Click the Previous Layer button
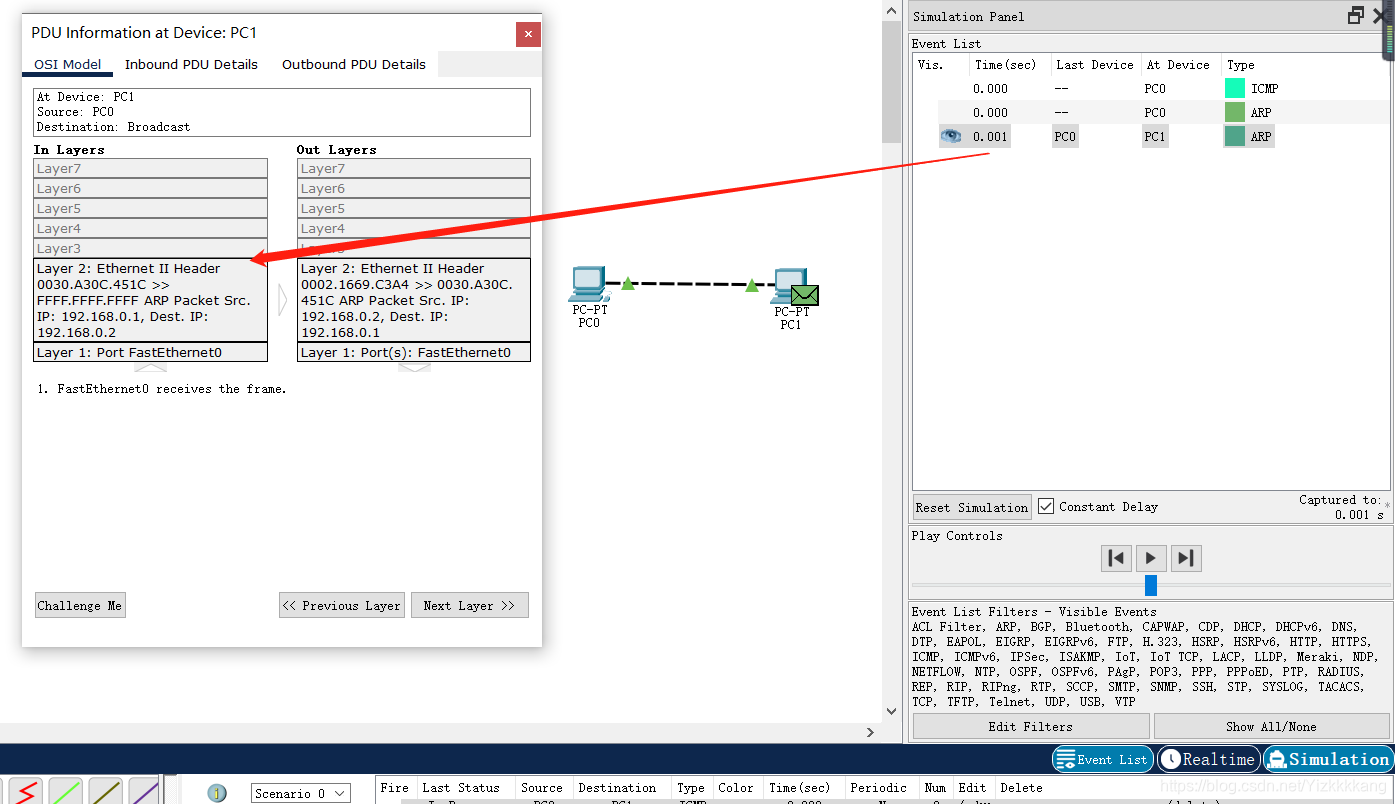Viewport: 1395px width, 804px height. (x=342, y=605)
